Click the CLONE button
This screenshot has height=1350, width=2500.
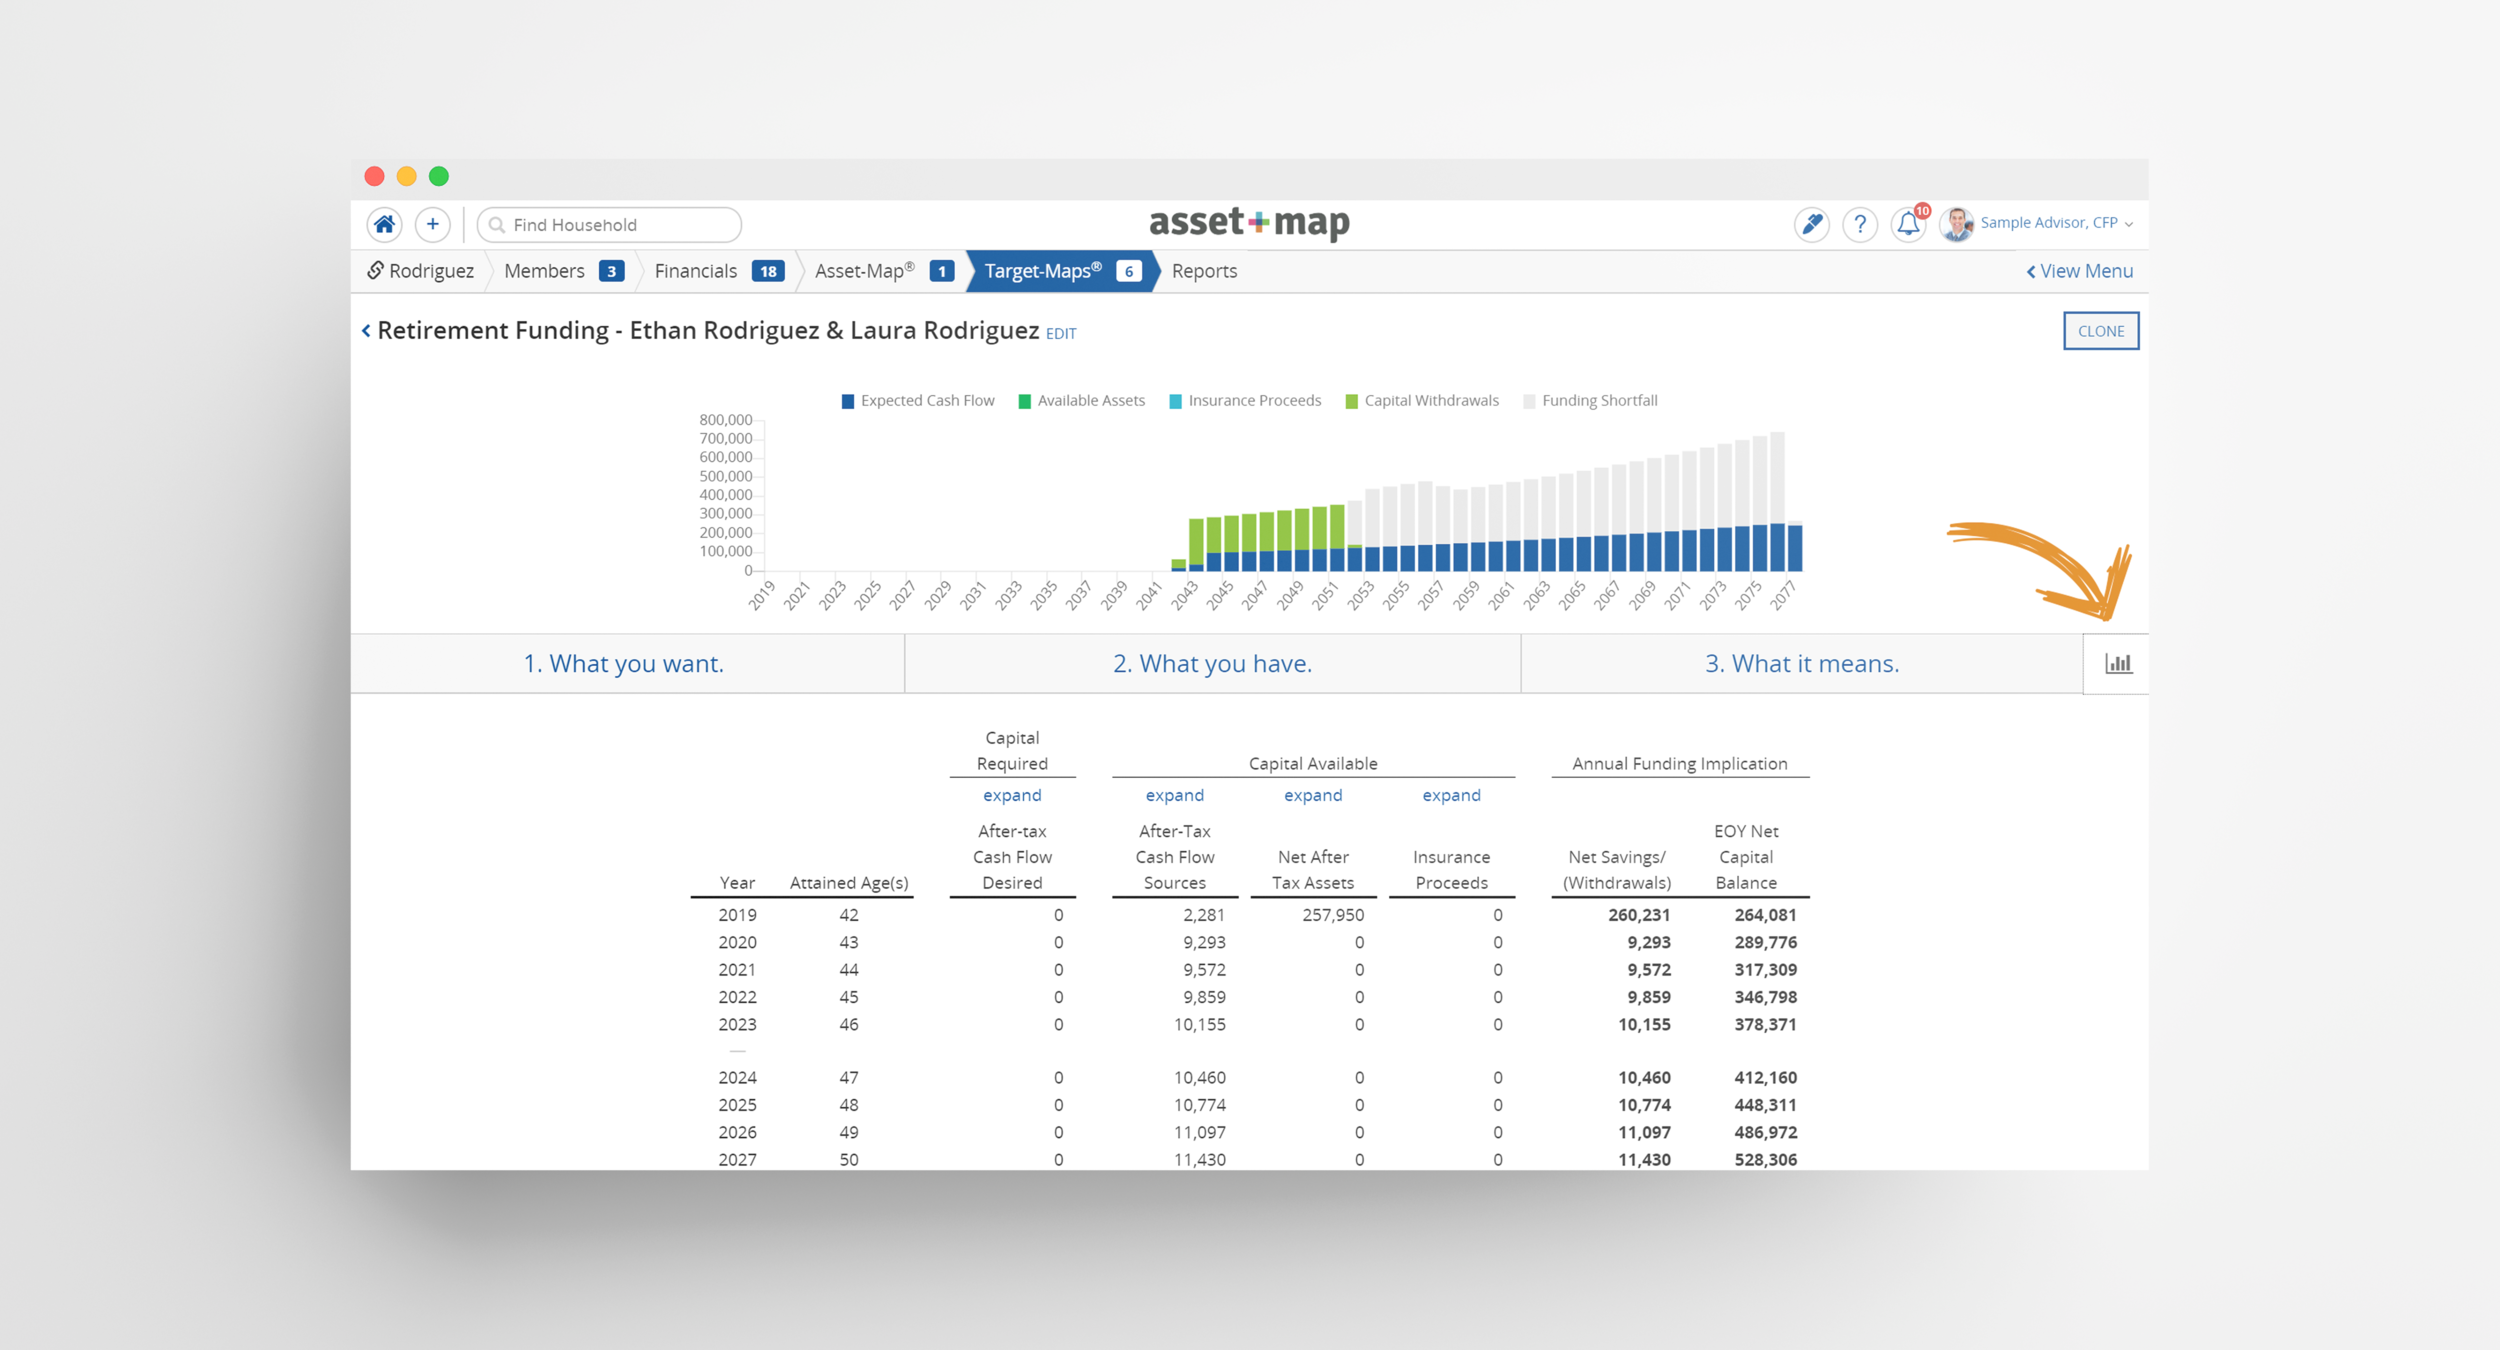click(x=2100, y=331)
